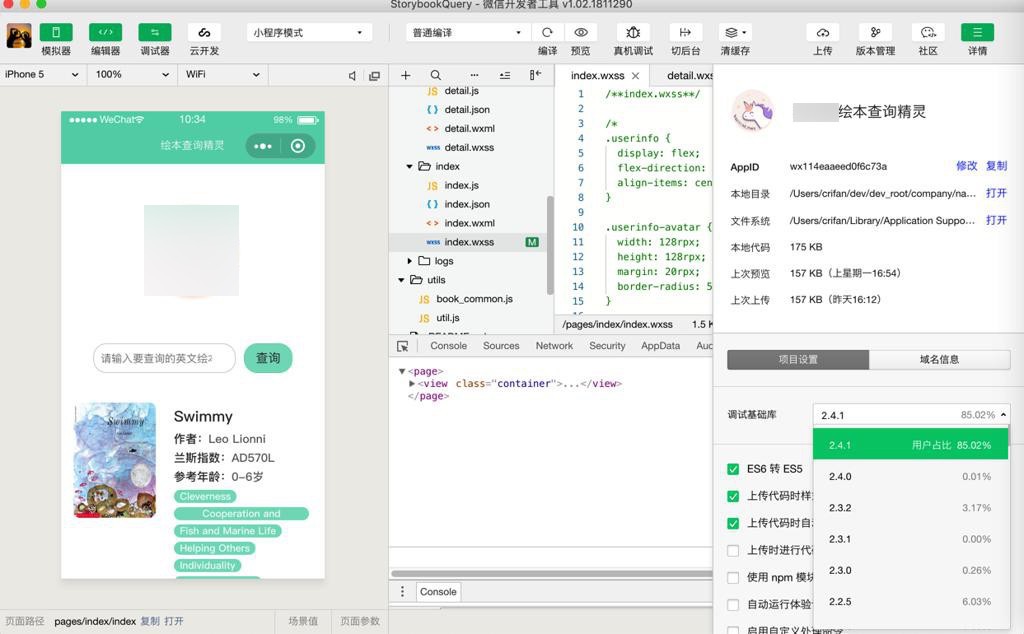Click the file tree sort/list icon
This screenshot has width=1024, height=634.
[505, 75]
